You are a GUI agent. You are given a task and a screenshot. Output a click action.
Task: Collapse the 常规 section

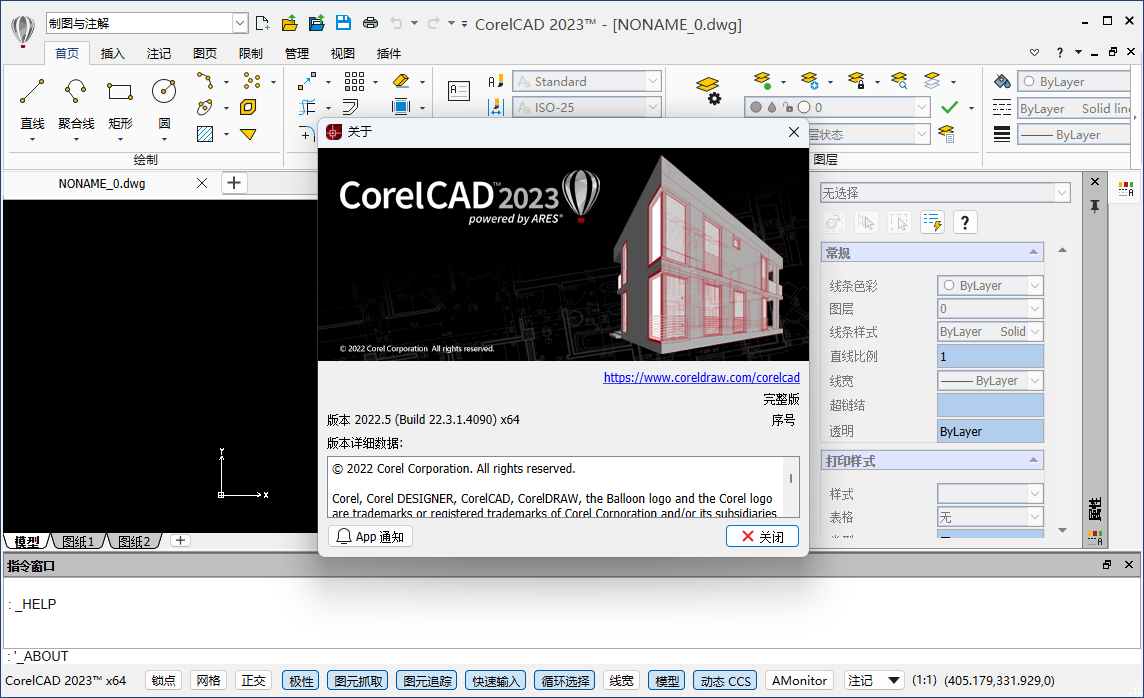coord(1033,252)
